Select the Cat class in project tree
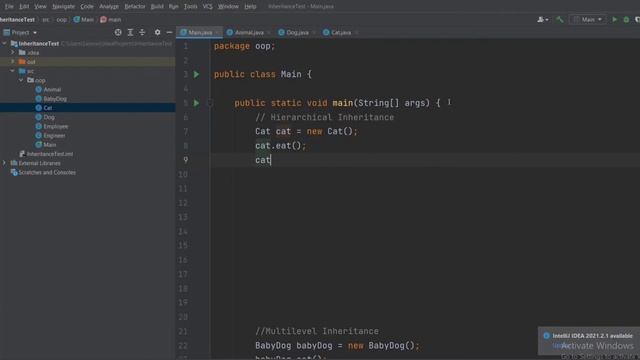640x360 pixels. click(48, 108)
